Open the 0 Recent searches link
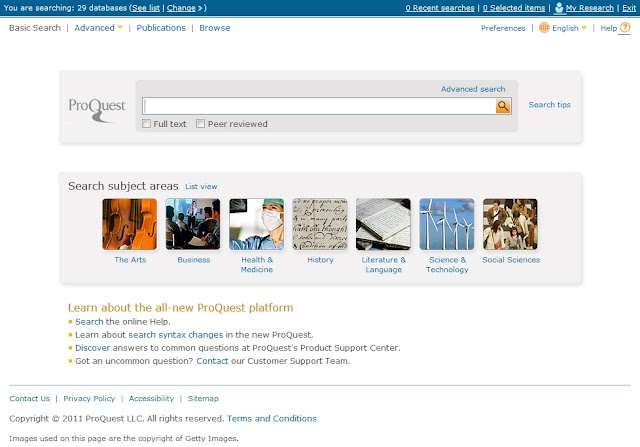The width and height of the screenshot is (640, 447). pos(440,8)
